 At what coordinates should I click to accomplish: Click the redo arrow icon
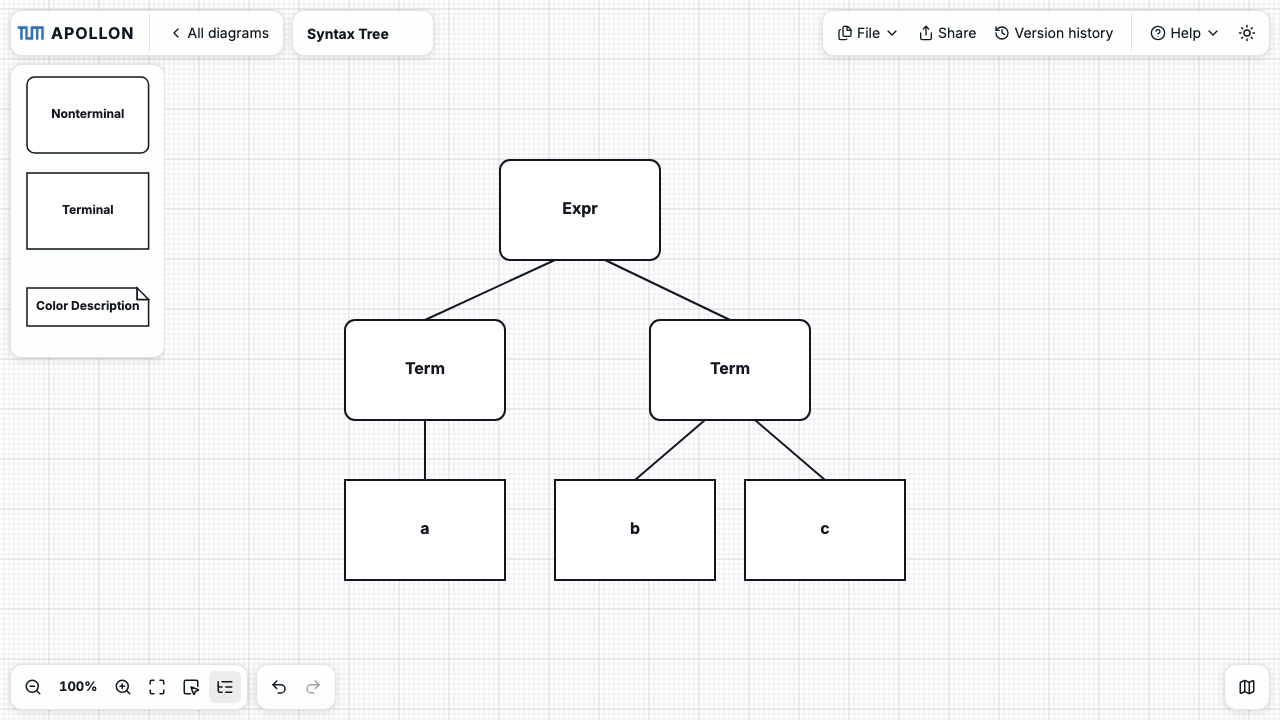point(313,687)
